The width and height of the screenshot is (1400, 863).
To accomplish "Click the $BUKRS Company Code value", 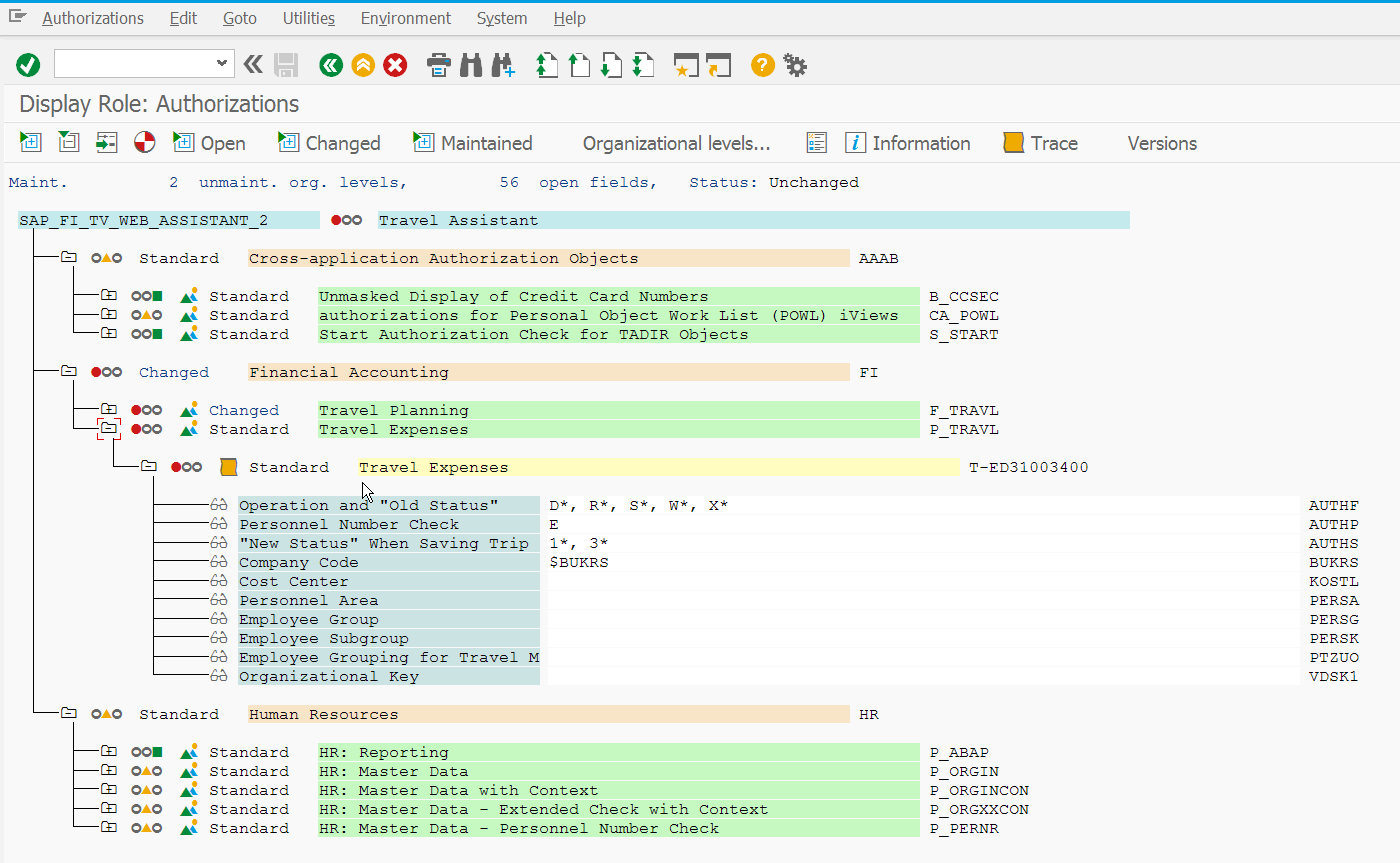I will coord(579,562).
